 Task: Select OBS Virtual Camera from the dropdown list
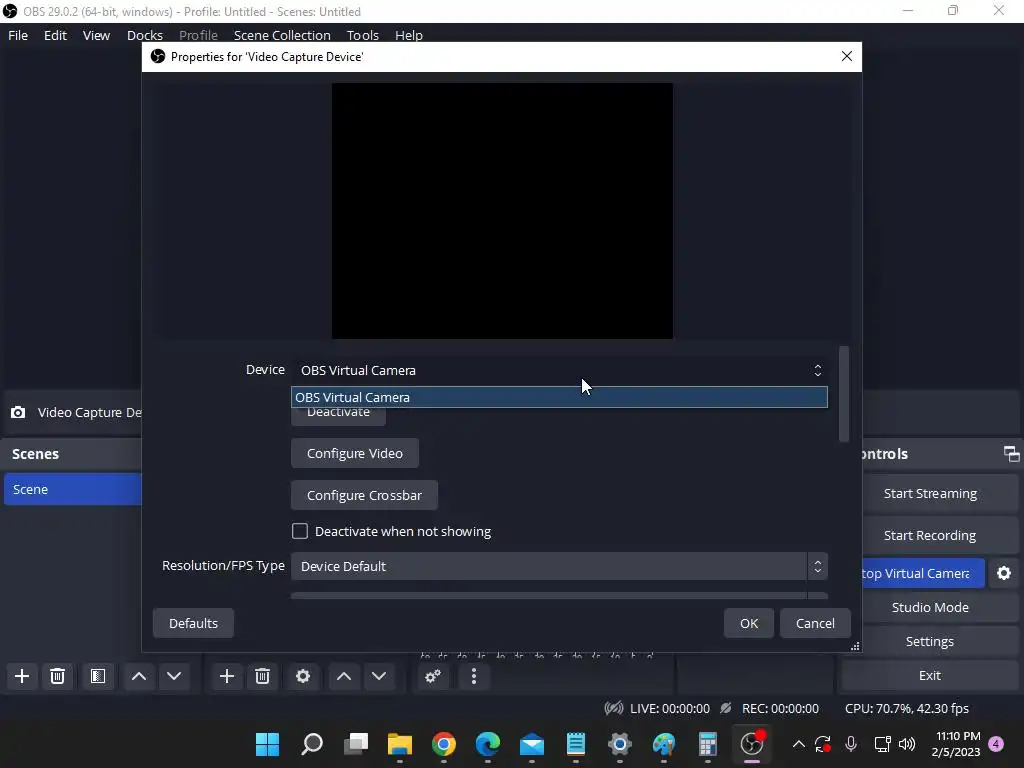pos(559,397)
